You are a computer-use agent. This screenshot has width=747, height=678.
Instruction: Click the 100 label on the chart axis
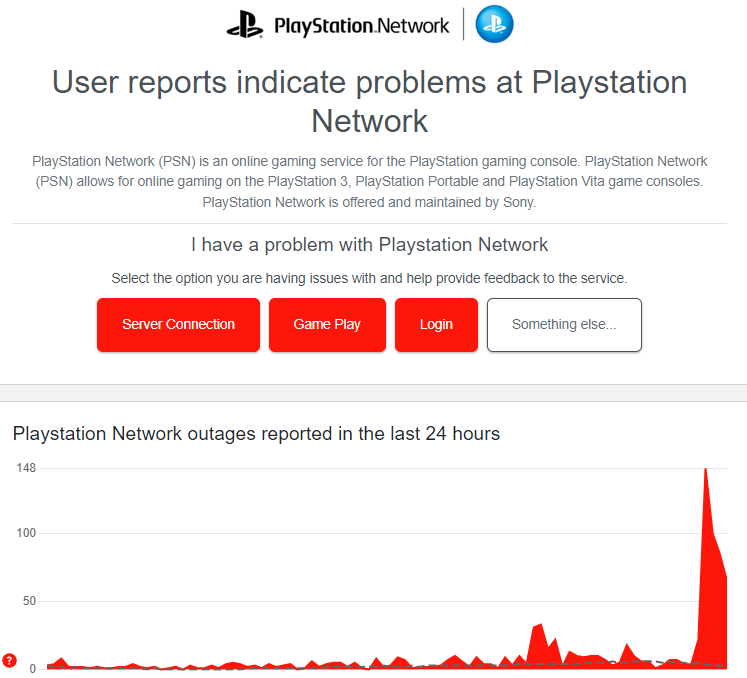(26, 533)
